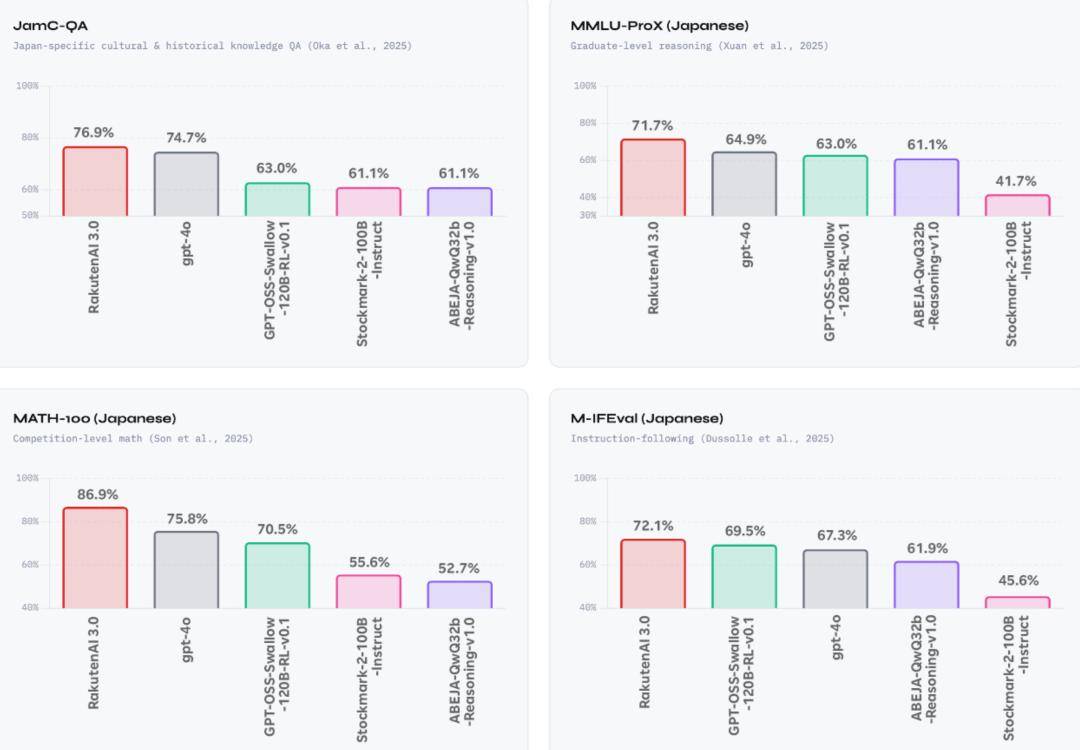1080x750 pixels.
Task: Select the 69.5% GPT-OSS-Swallow bar in M-IFEval
Action: (x=744, y=577)
